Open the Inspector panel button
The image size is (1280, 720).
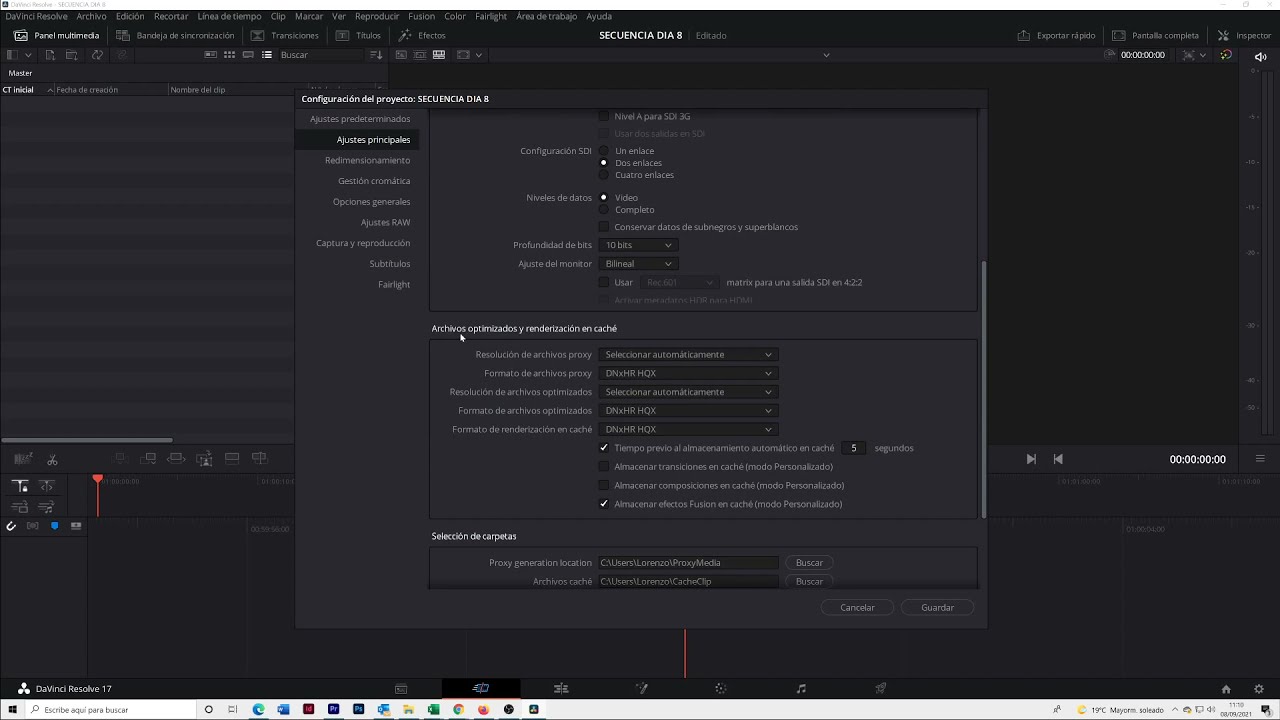tap(1244, 35)
